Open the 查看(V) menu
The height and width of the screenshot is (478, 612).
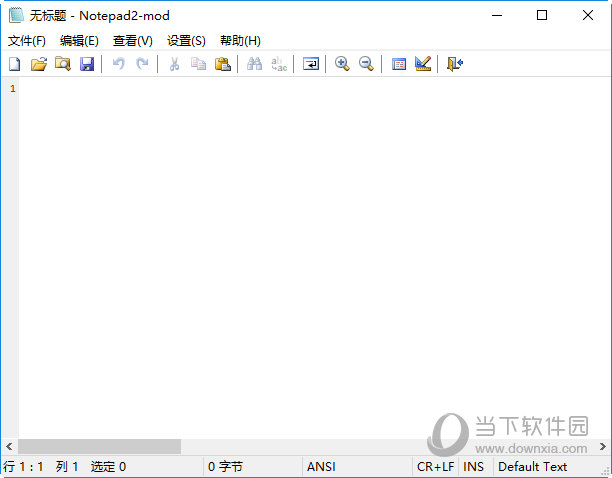click(133, 41)
